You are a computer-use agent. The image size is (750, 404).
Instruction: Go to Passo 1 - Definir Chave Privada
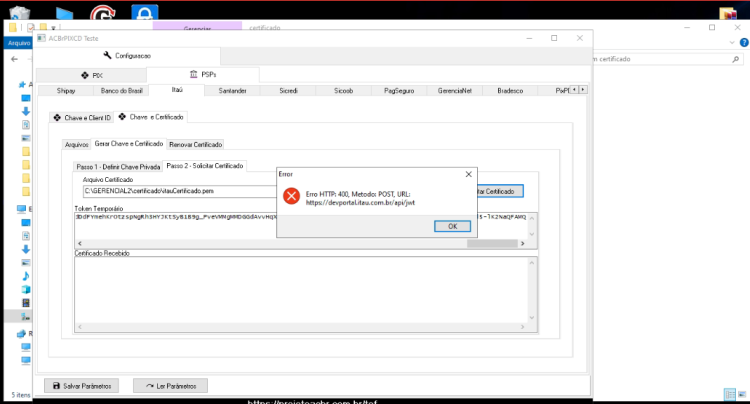tap(118, 167)
